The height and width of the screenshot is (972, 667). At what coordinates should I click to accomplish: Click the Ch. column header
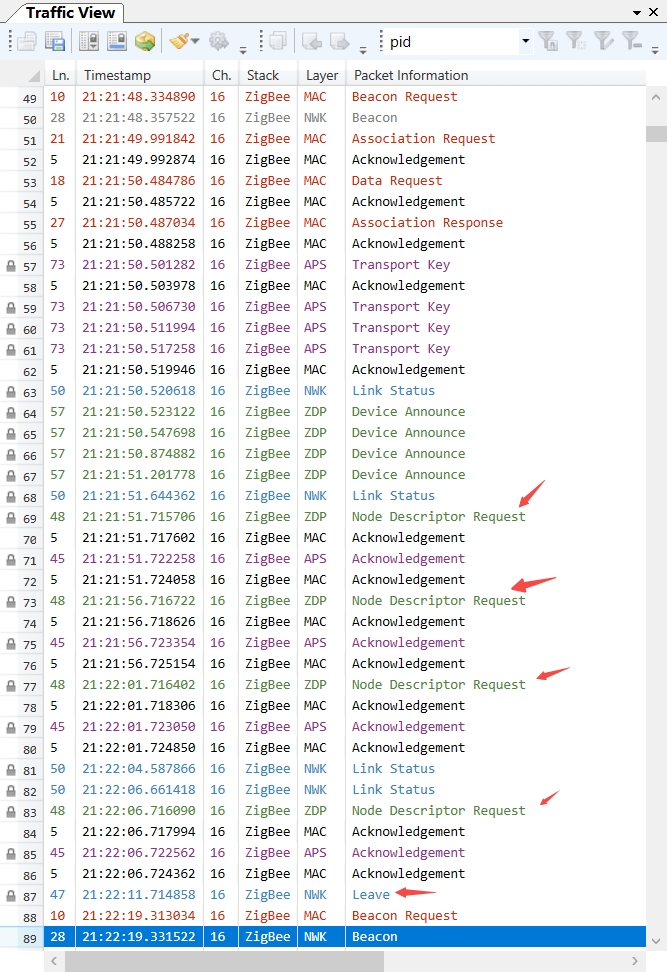[x=221, y=75]
